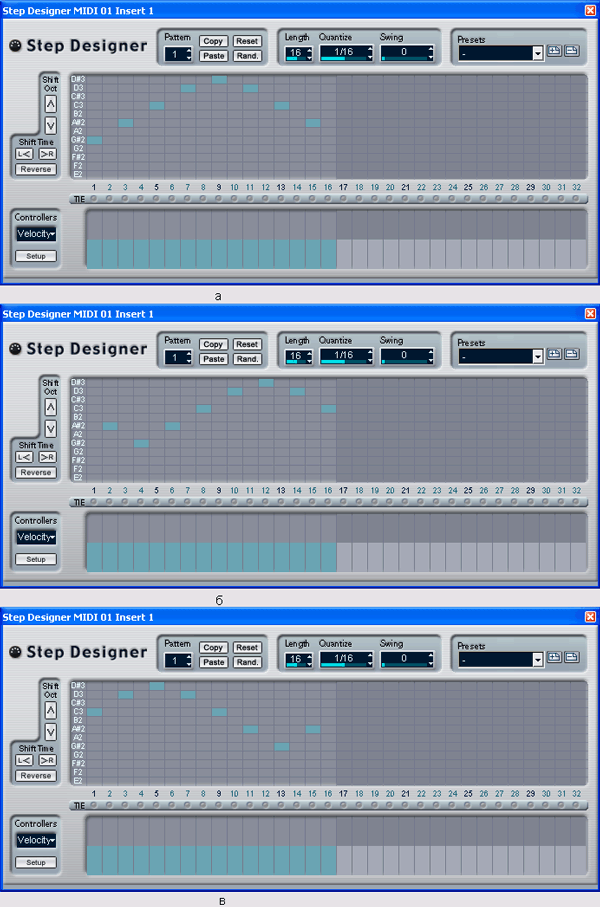Toggle tie for step 17 in window в
Image resolution: width=600 pixels, height=907 pixels.
pos(344,805)
